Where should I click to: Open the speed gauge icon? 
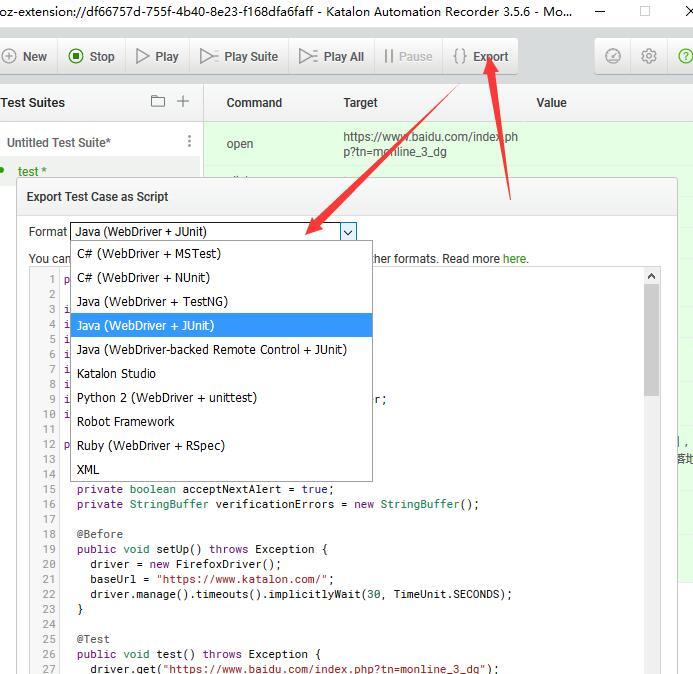coord(613,56)
